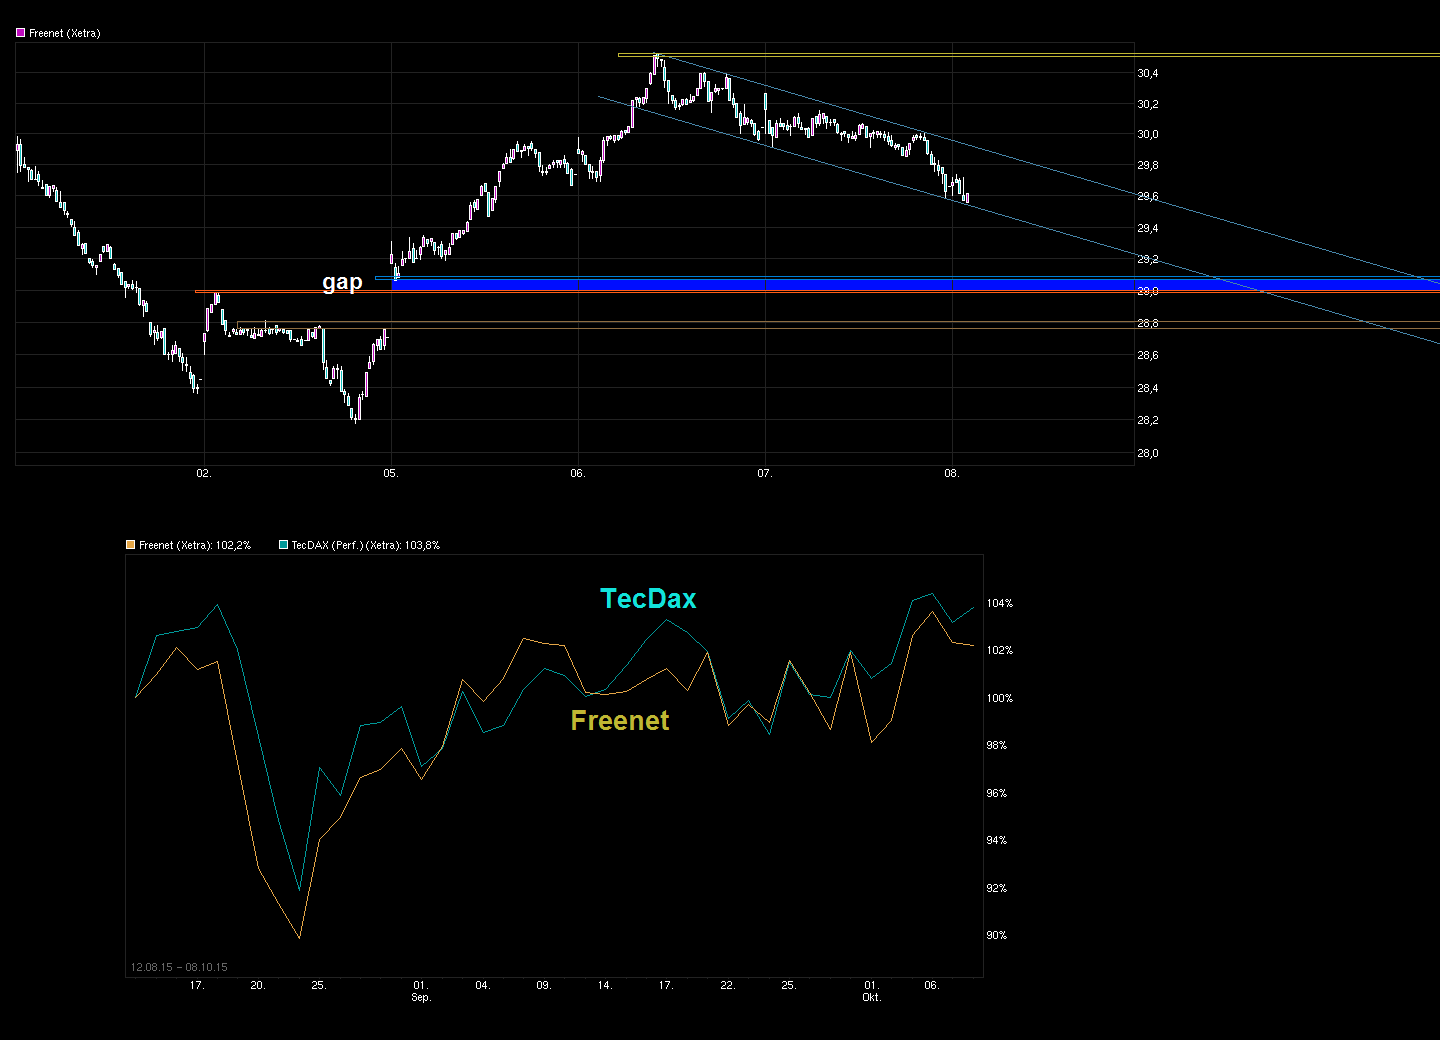Click the '07.' date label on candlestick chart
This screenshot has width=1440, height=1040.
[x=765, y=473]
